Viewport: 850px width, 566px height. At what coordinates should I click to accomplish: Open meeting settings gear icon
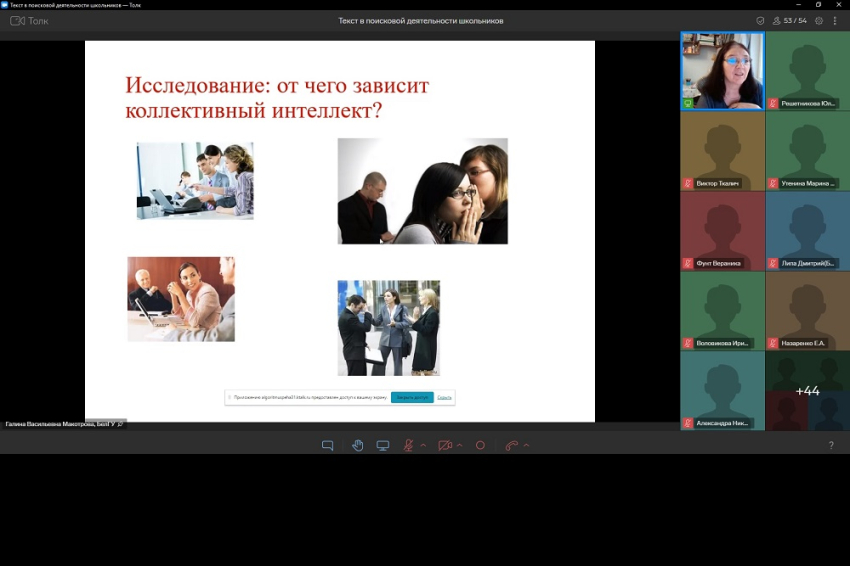point(819,21)
